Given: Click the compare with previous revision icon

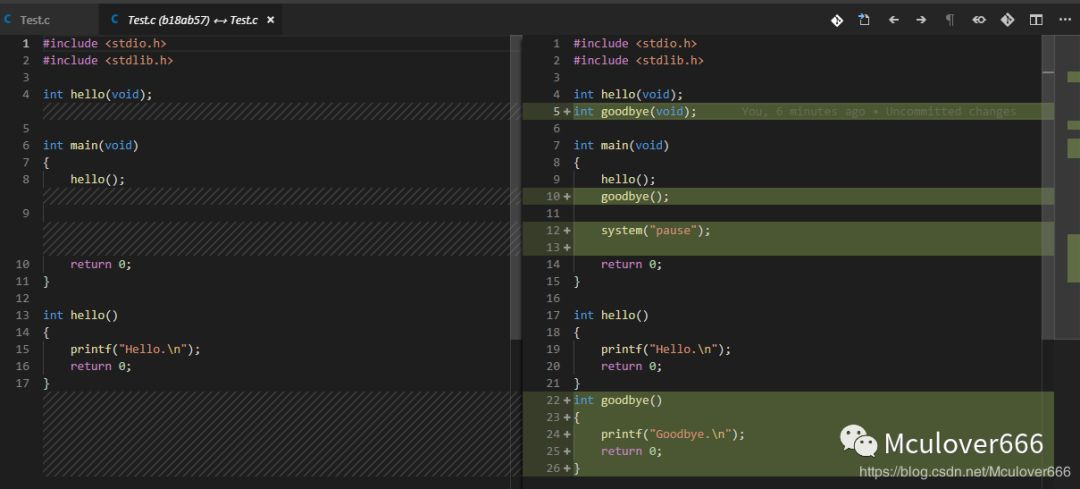Looking at the screenshot, I should (x=979, y=19).
